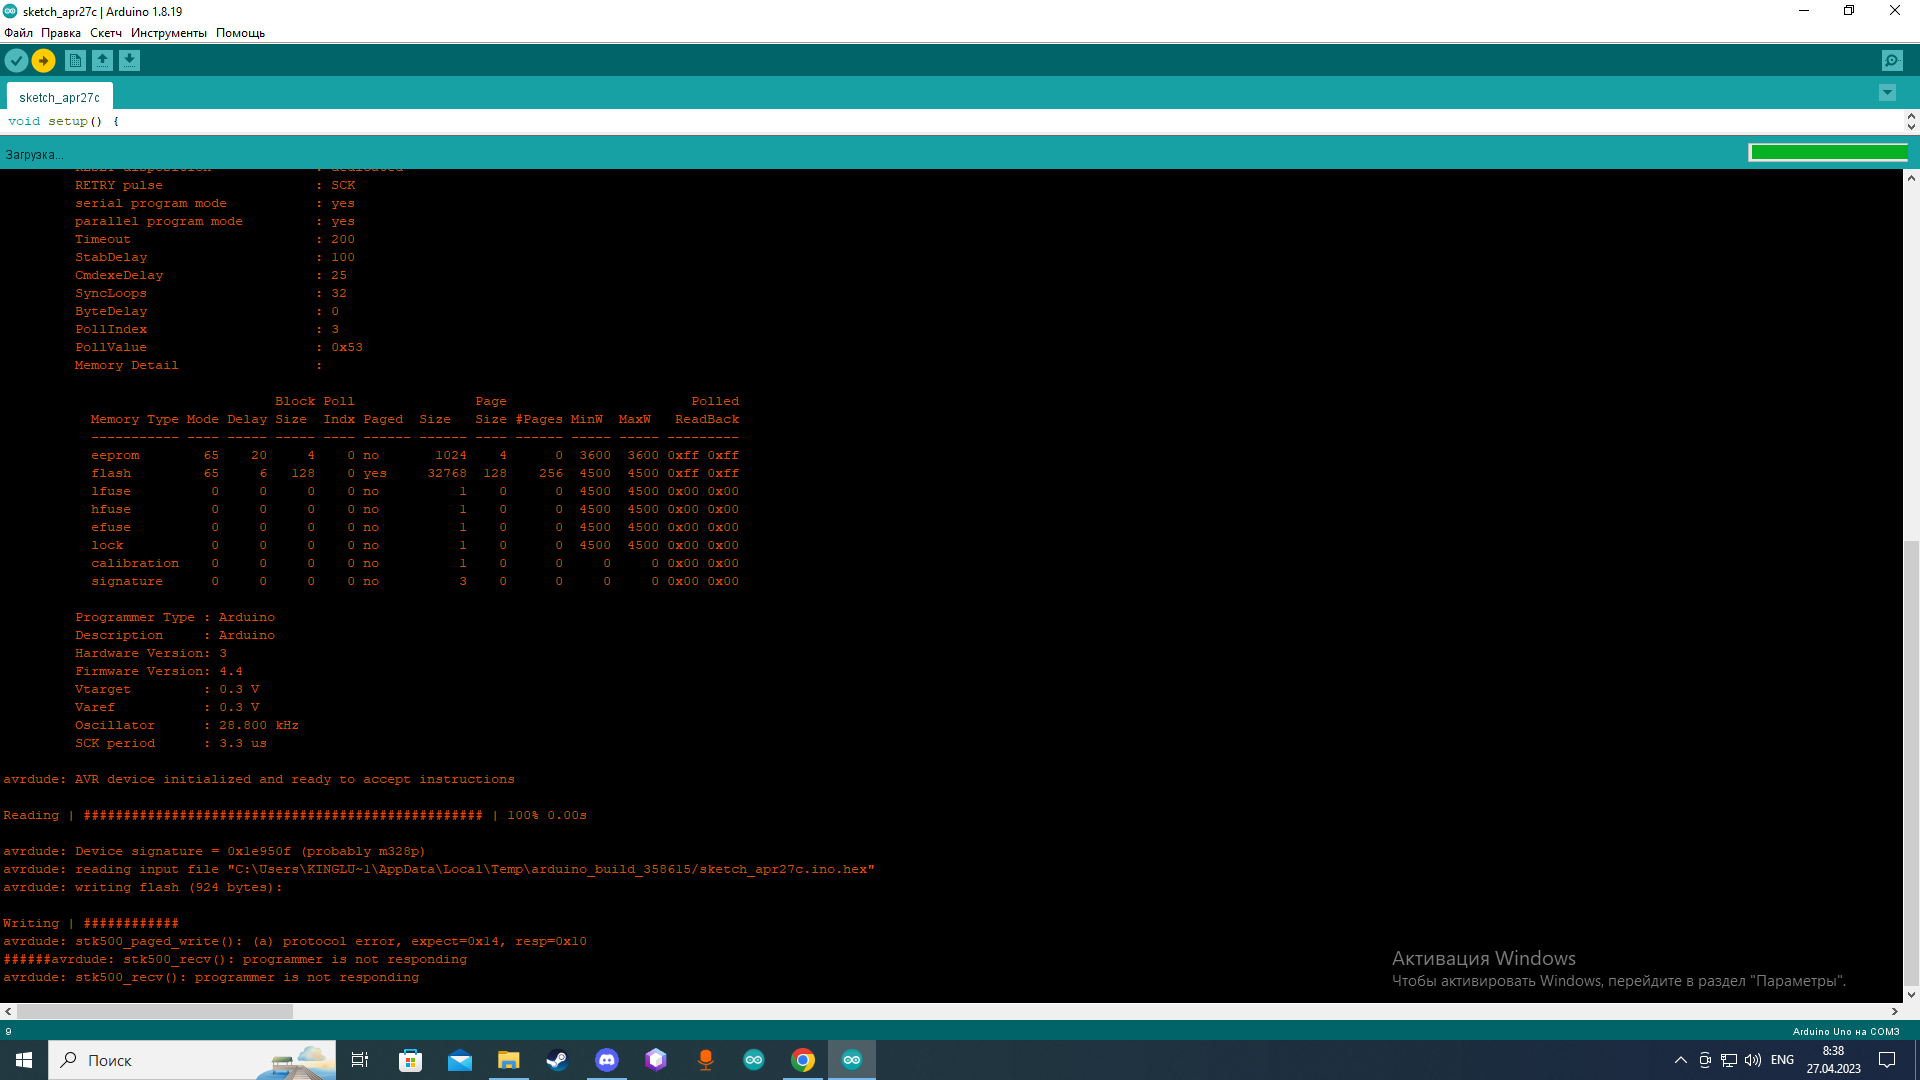Click console horizontal scroll right arrow
The image size is (1920, 1080).
[x=1894, y=1012]
